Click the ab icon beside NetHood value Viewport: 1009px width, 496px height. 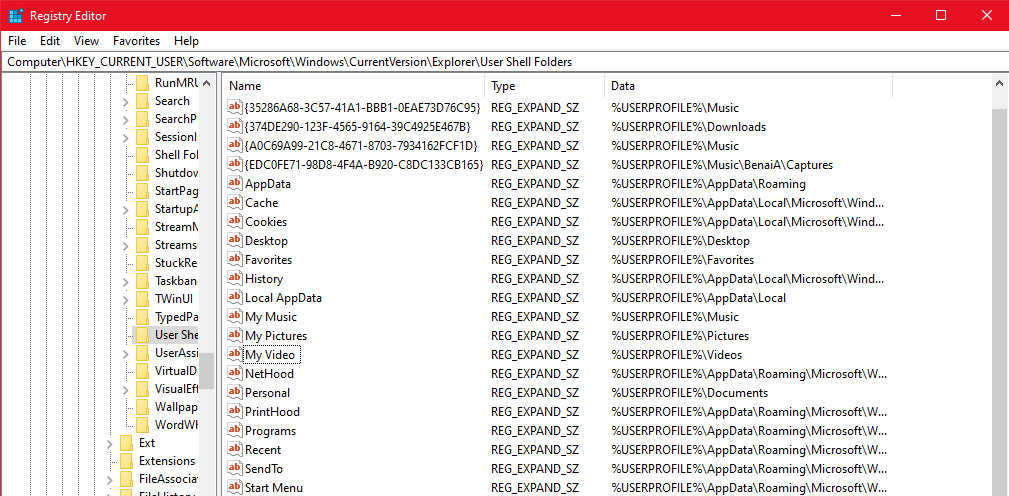click(235, 373)
